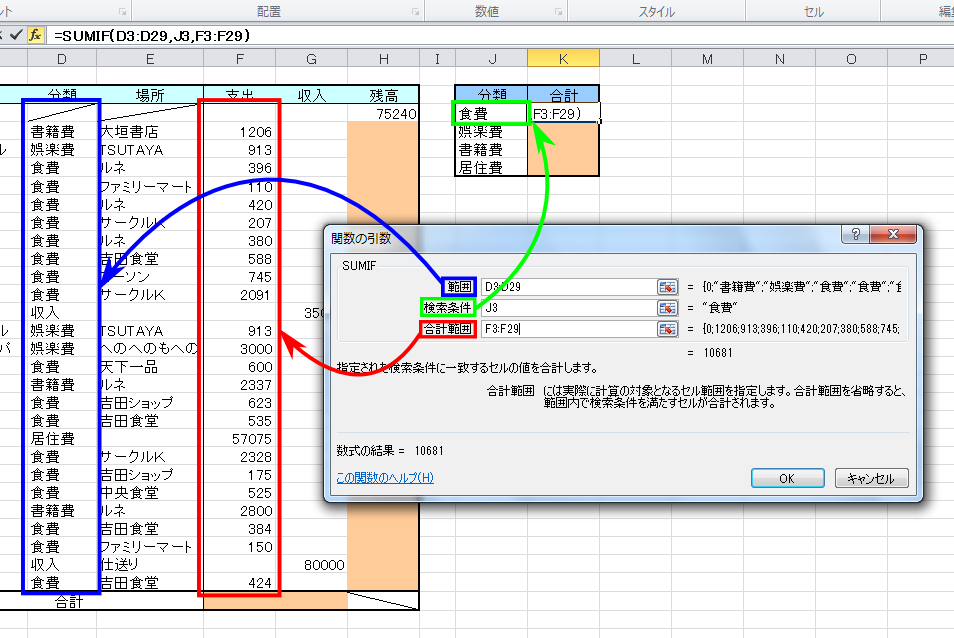The height and width of the screenshot is (638, 954).
Task: Collapse dialog via 範囲 range selector icon
Action: tap(667, 287)
